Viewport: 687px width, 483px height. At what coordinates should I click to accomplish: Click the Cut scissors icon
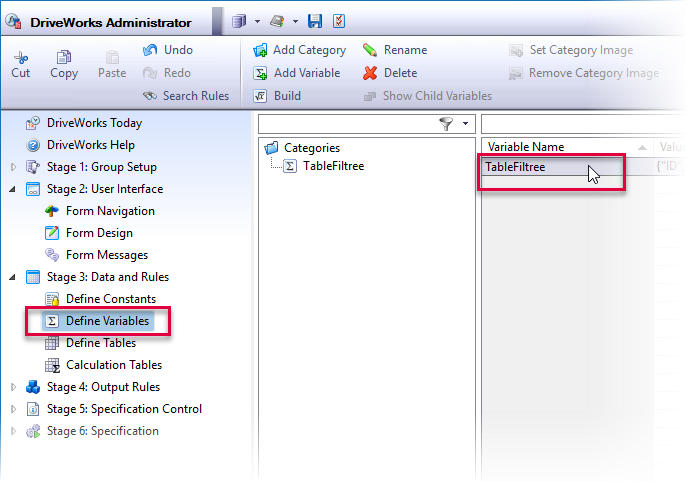pos(21,57)
